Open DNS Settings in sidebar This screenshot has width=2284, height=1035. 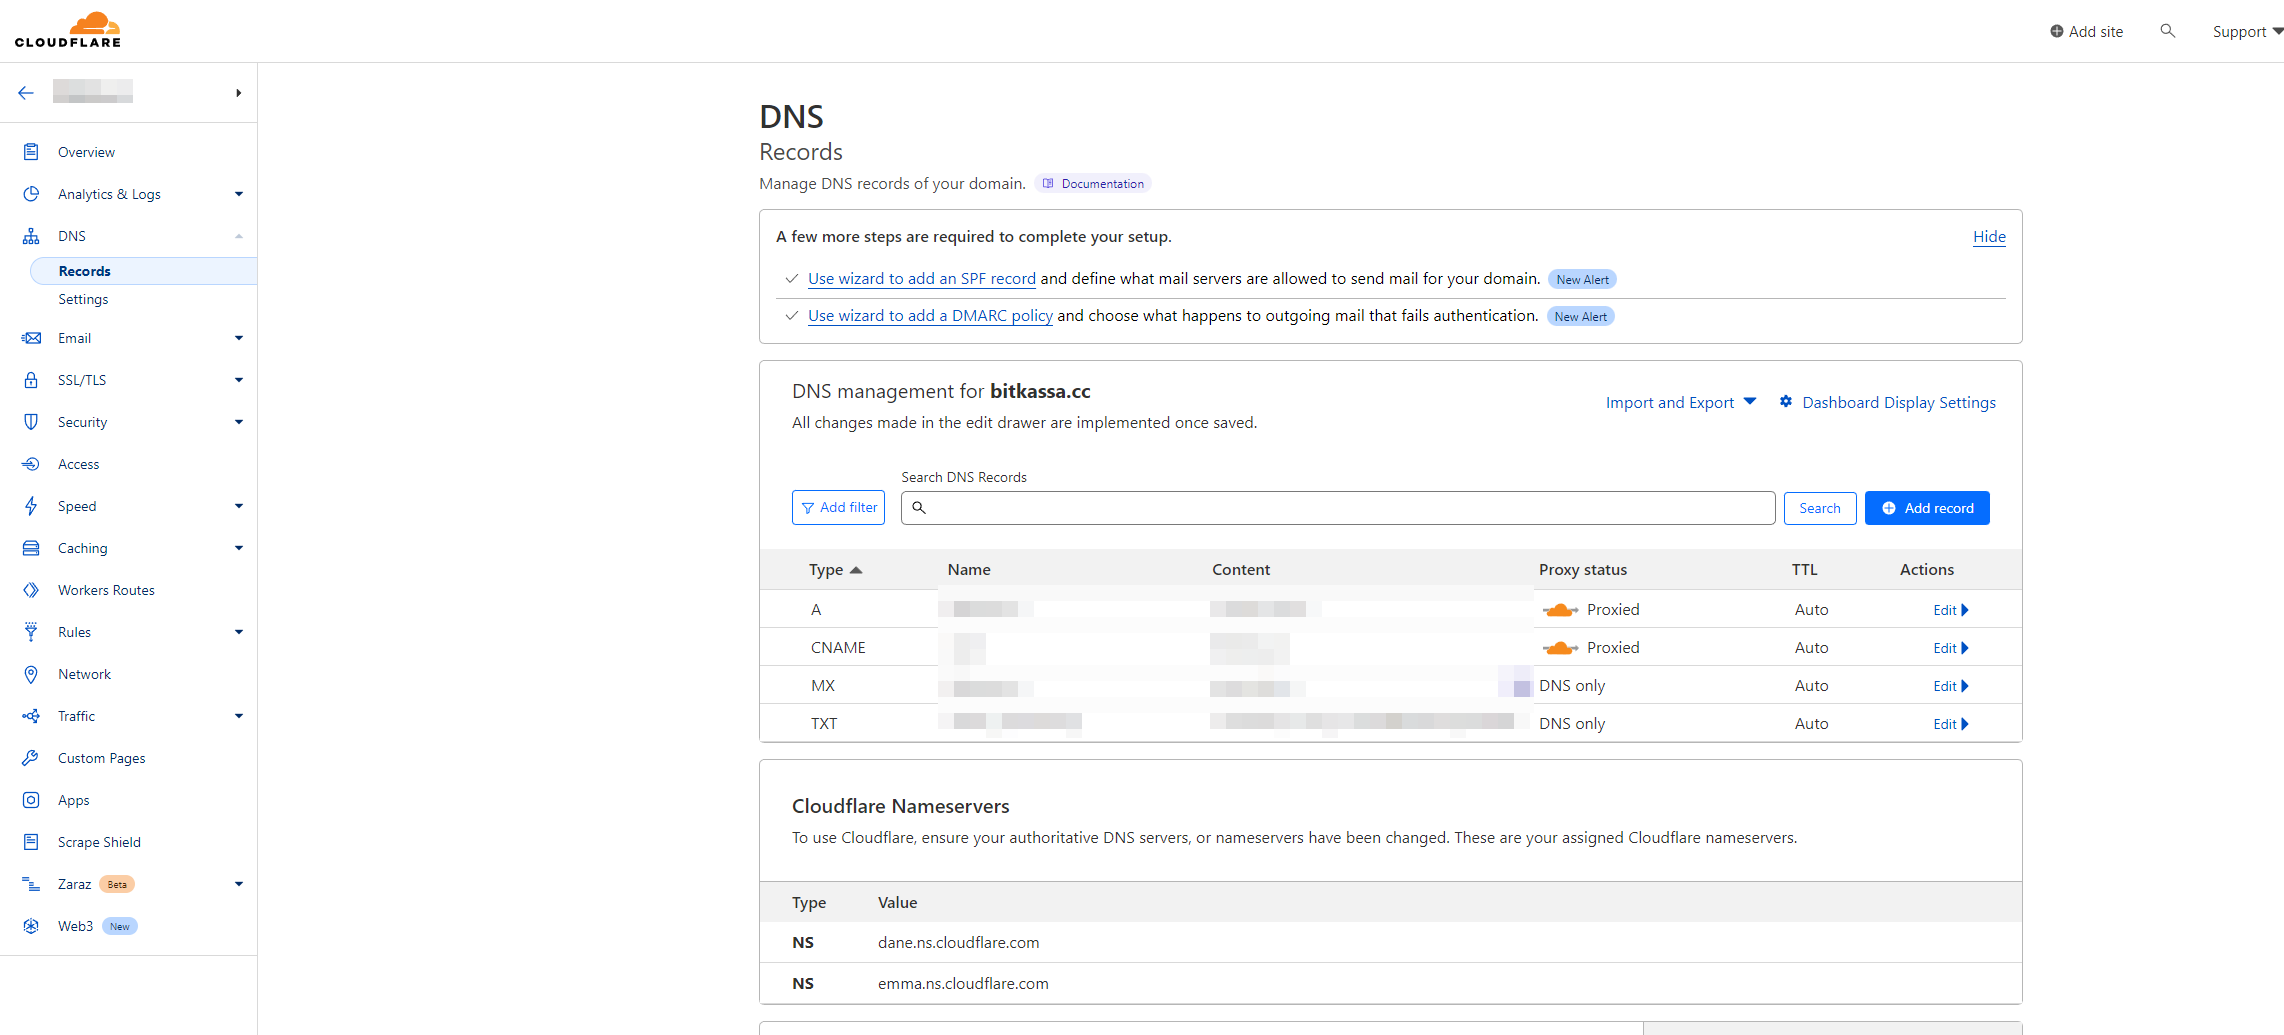pyautogui.click(x=83, y=299)
